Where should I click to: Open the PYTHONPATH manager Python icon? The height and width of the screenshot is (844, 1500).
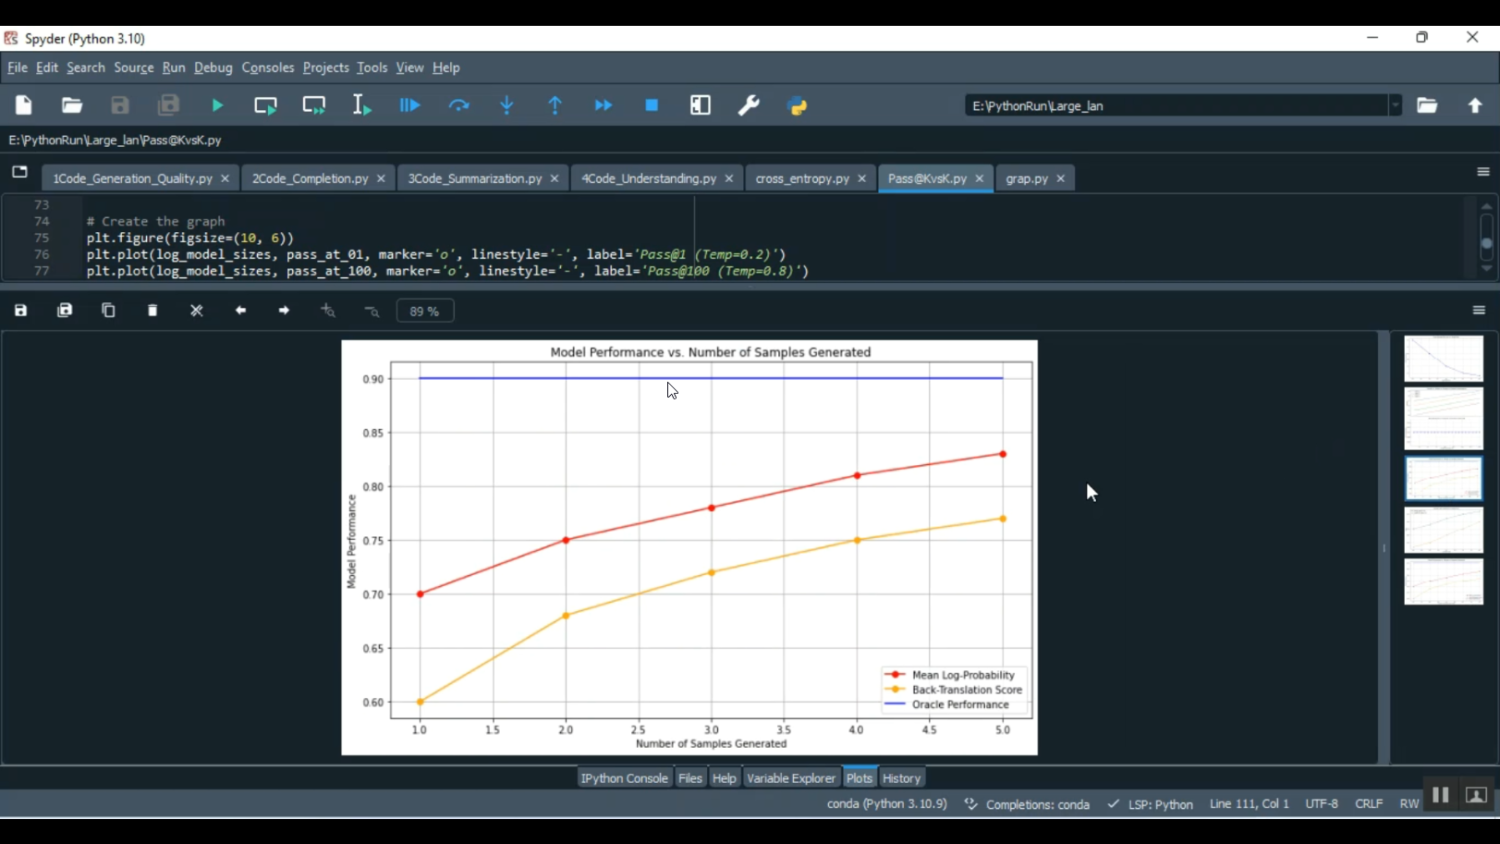click(798, 106)
